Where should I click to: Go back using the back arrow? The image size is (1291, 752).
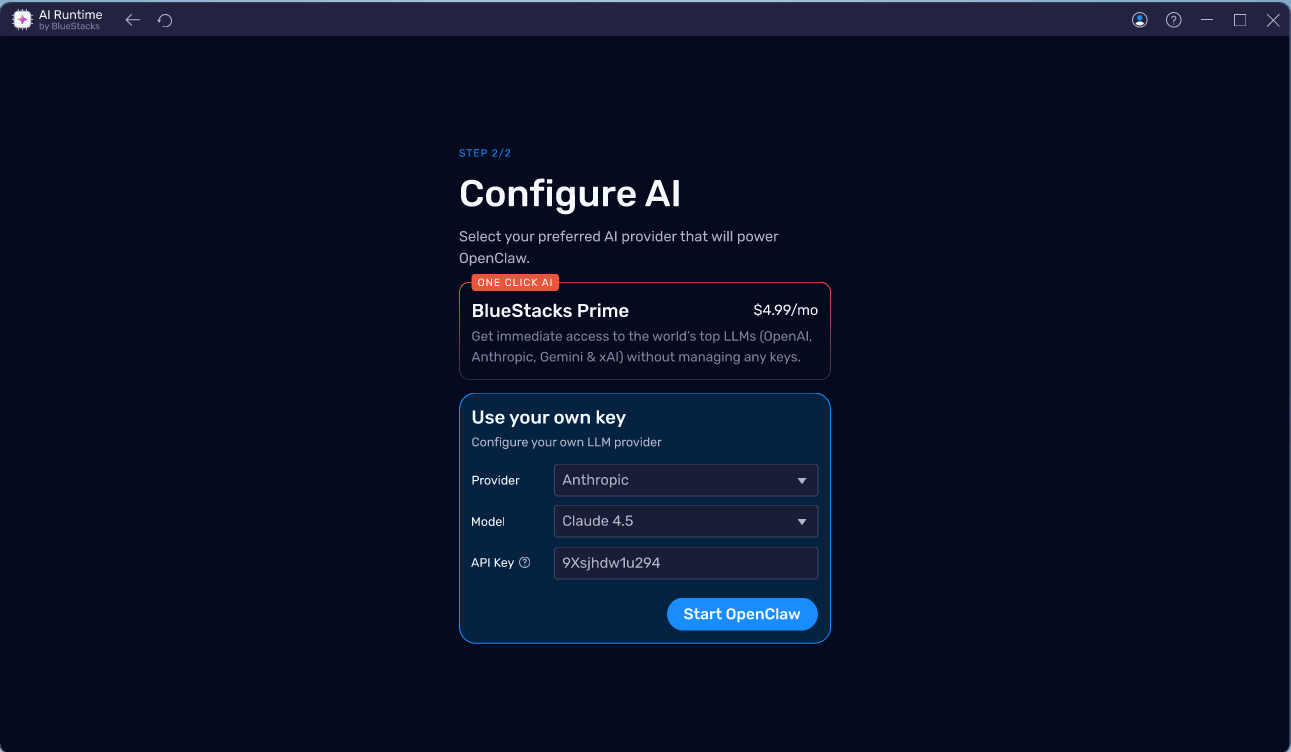[x=132, y=20]
